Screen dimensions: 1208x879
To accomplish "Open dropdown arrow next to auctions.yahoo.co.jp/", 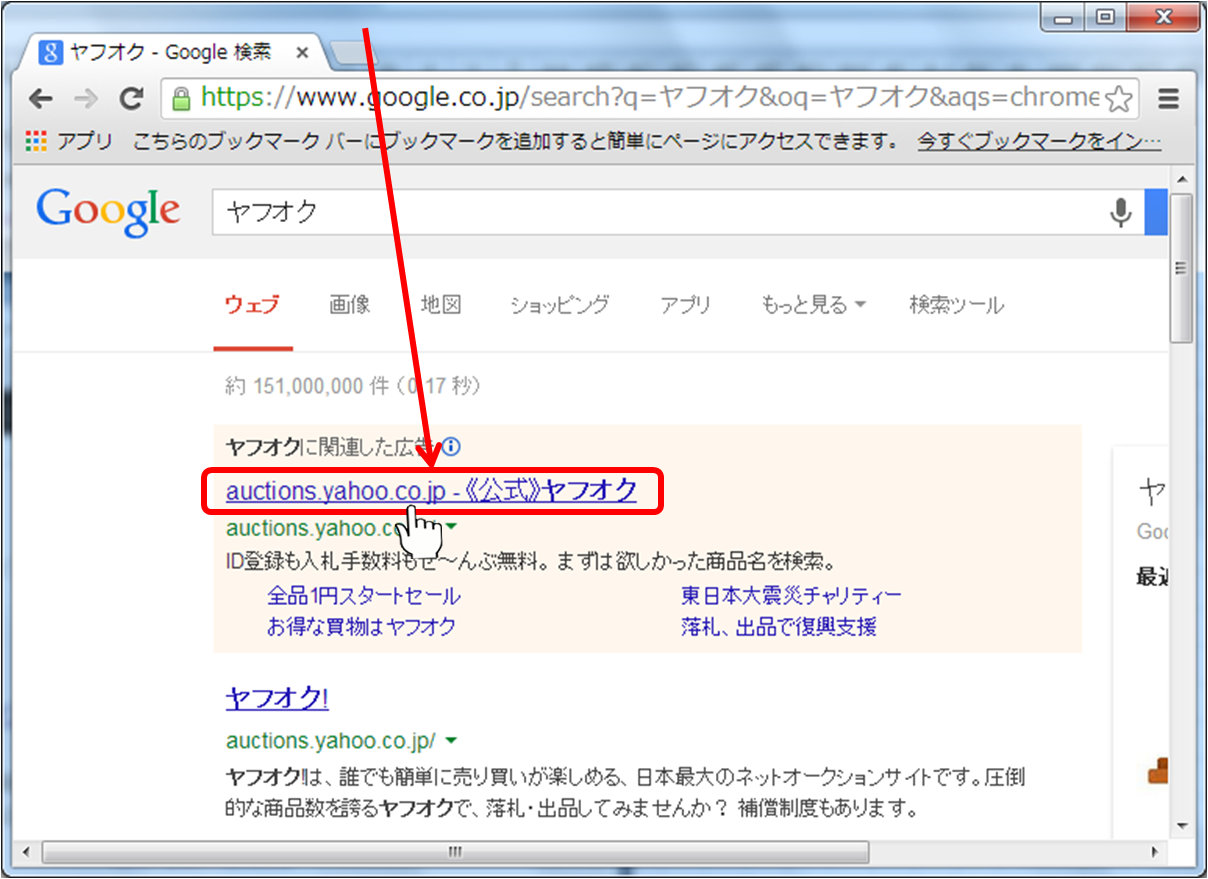I will [451, 740].
